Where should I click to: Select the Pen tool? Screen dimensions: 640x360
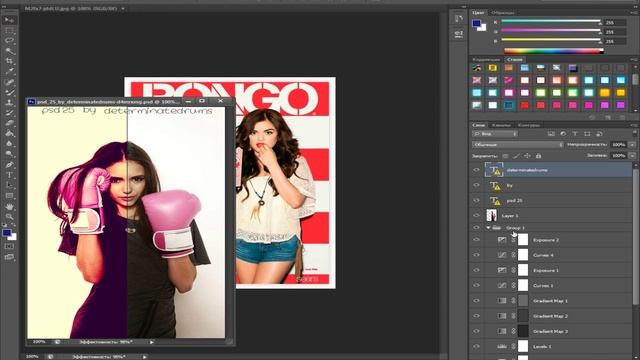[9, 164]
